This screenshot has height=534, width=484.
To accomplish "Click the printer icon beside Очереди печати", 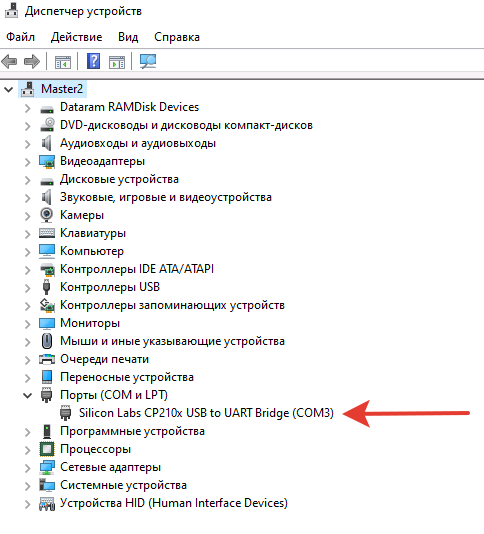I will pyautogui.click(x=47, y=359).
